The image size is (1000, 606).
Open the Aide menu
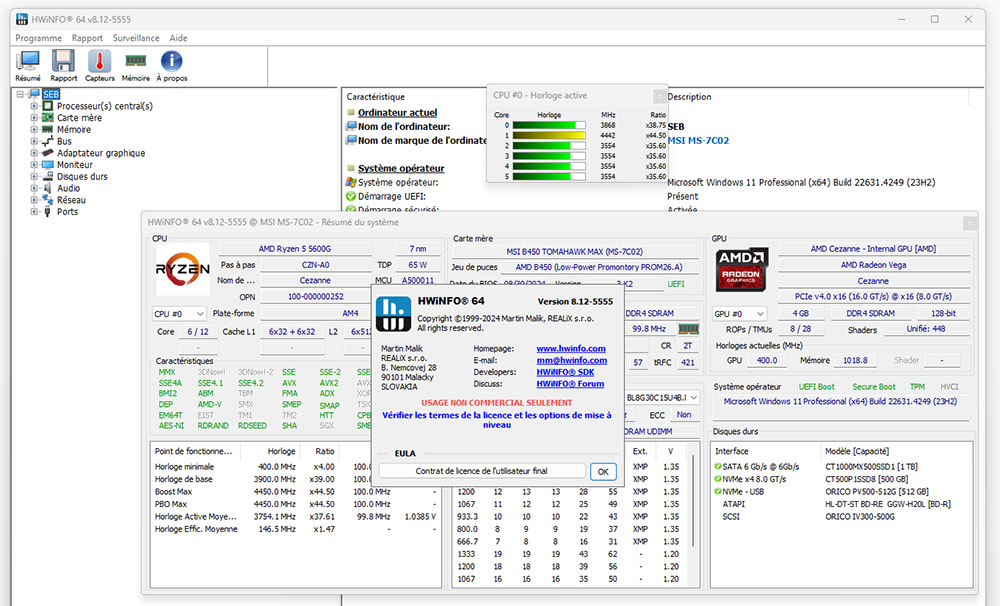coord(179,38)
